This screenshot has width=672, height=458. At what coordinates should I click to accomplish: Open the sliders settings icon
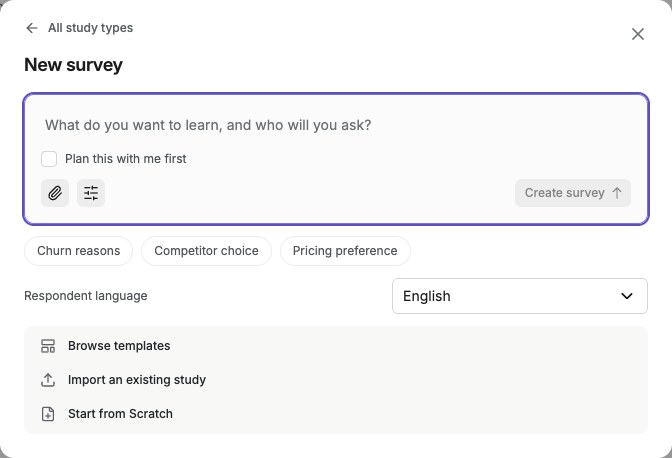click(x=91, y=193)
